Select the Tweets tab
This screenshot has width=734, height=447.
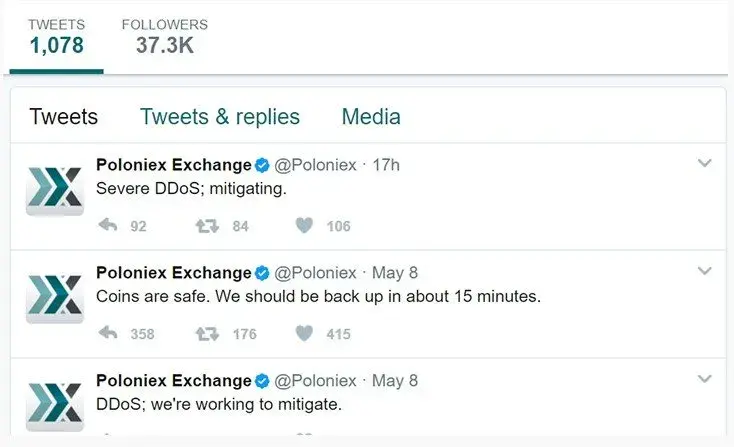click(x=64, y=116)
